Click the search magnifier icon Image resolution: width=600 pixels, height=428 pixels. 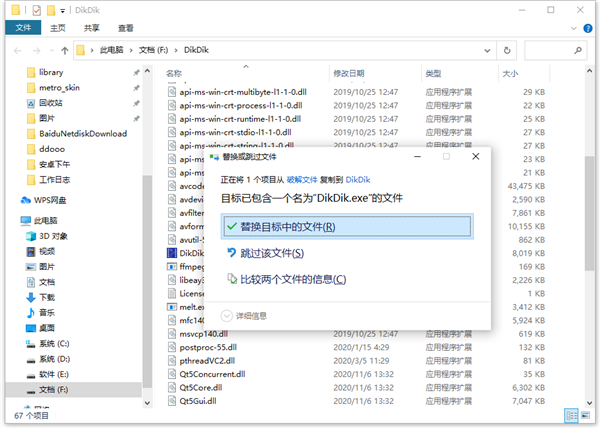tap(578, 50)
